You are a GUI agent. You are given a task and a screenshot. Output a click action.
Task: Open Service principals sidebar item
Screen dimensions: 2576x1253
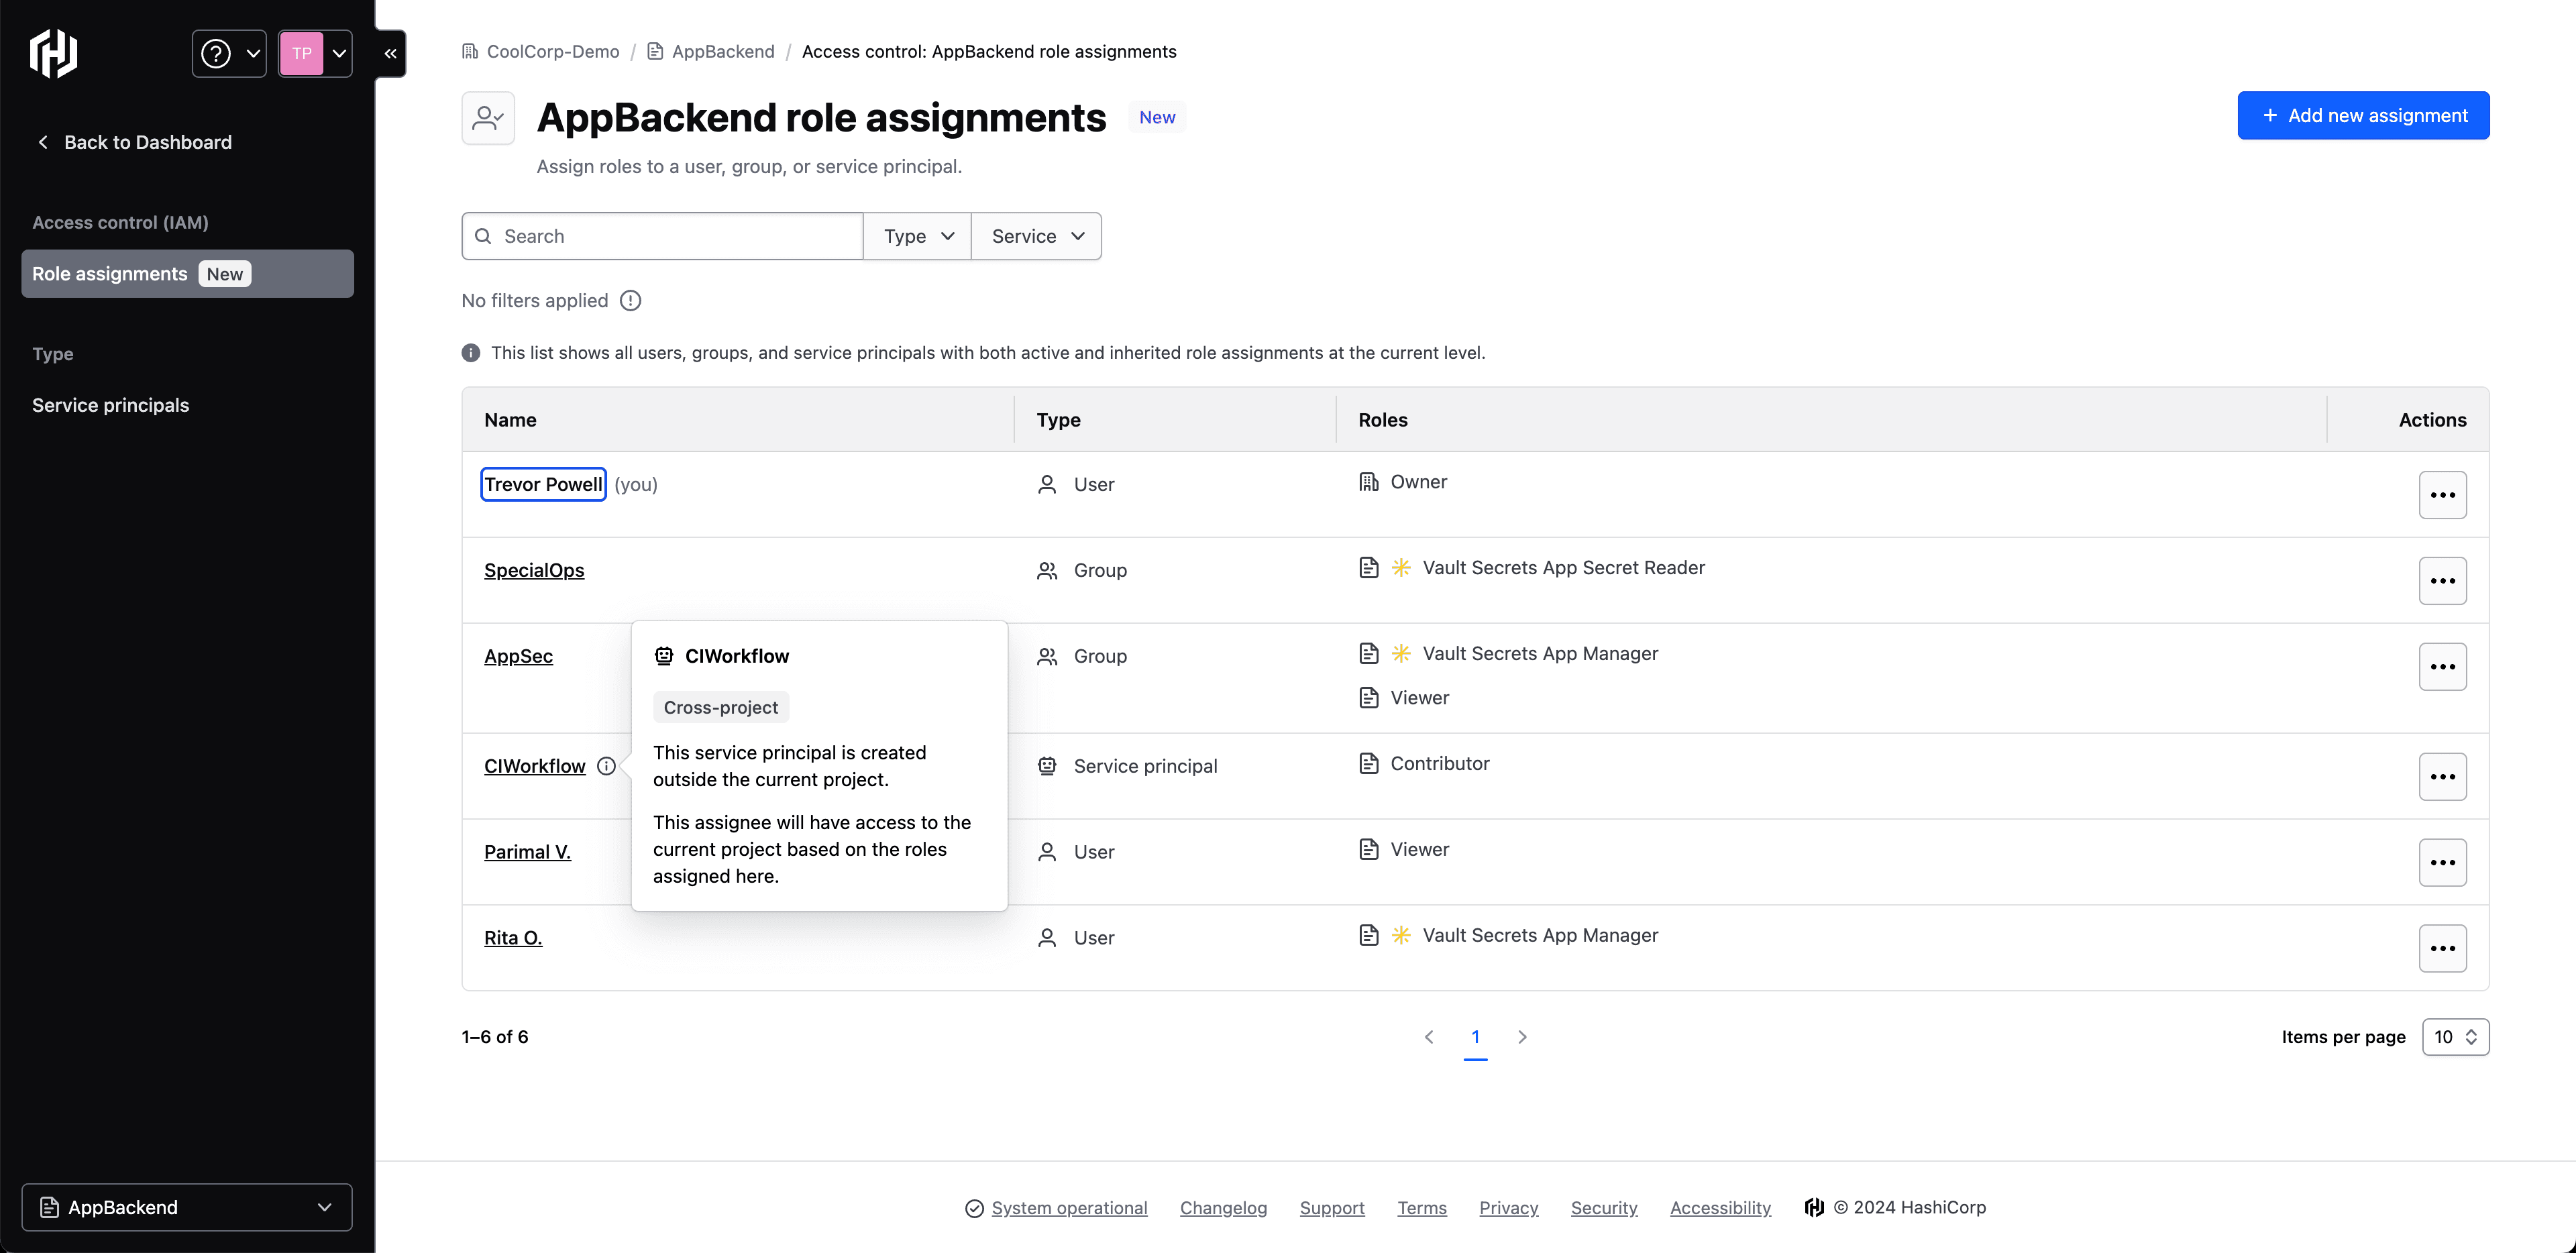110,405
